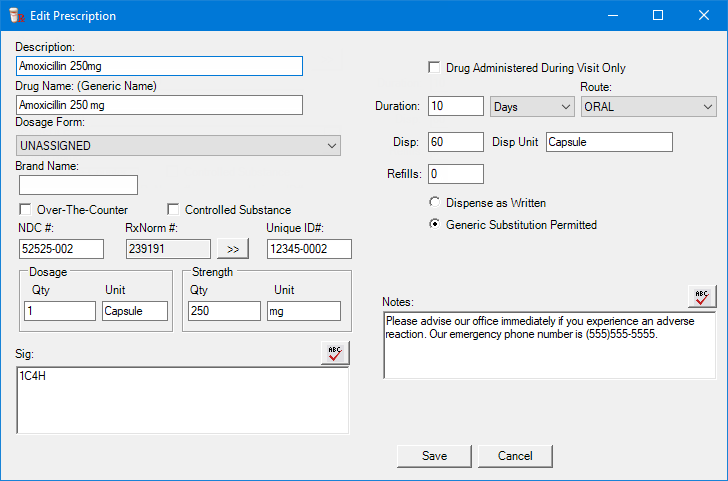
Task: Click the Disp Unit field containing Capsule
Action: (609, 142)
